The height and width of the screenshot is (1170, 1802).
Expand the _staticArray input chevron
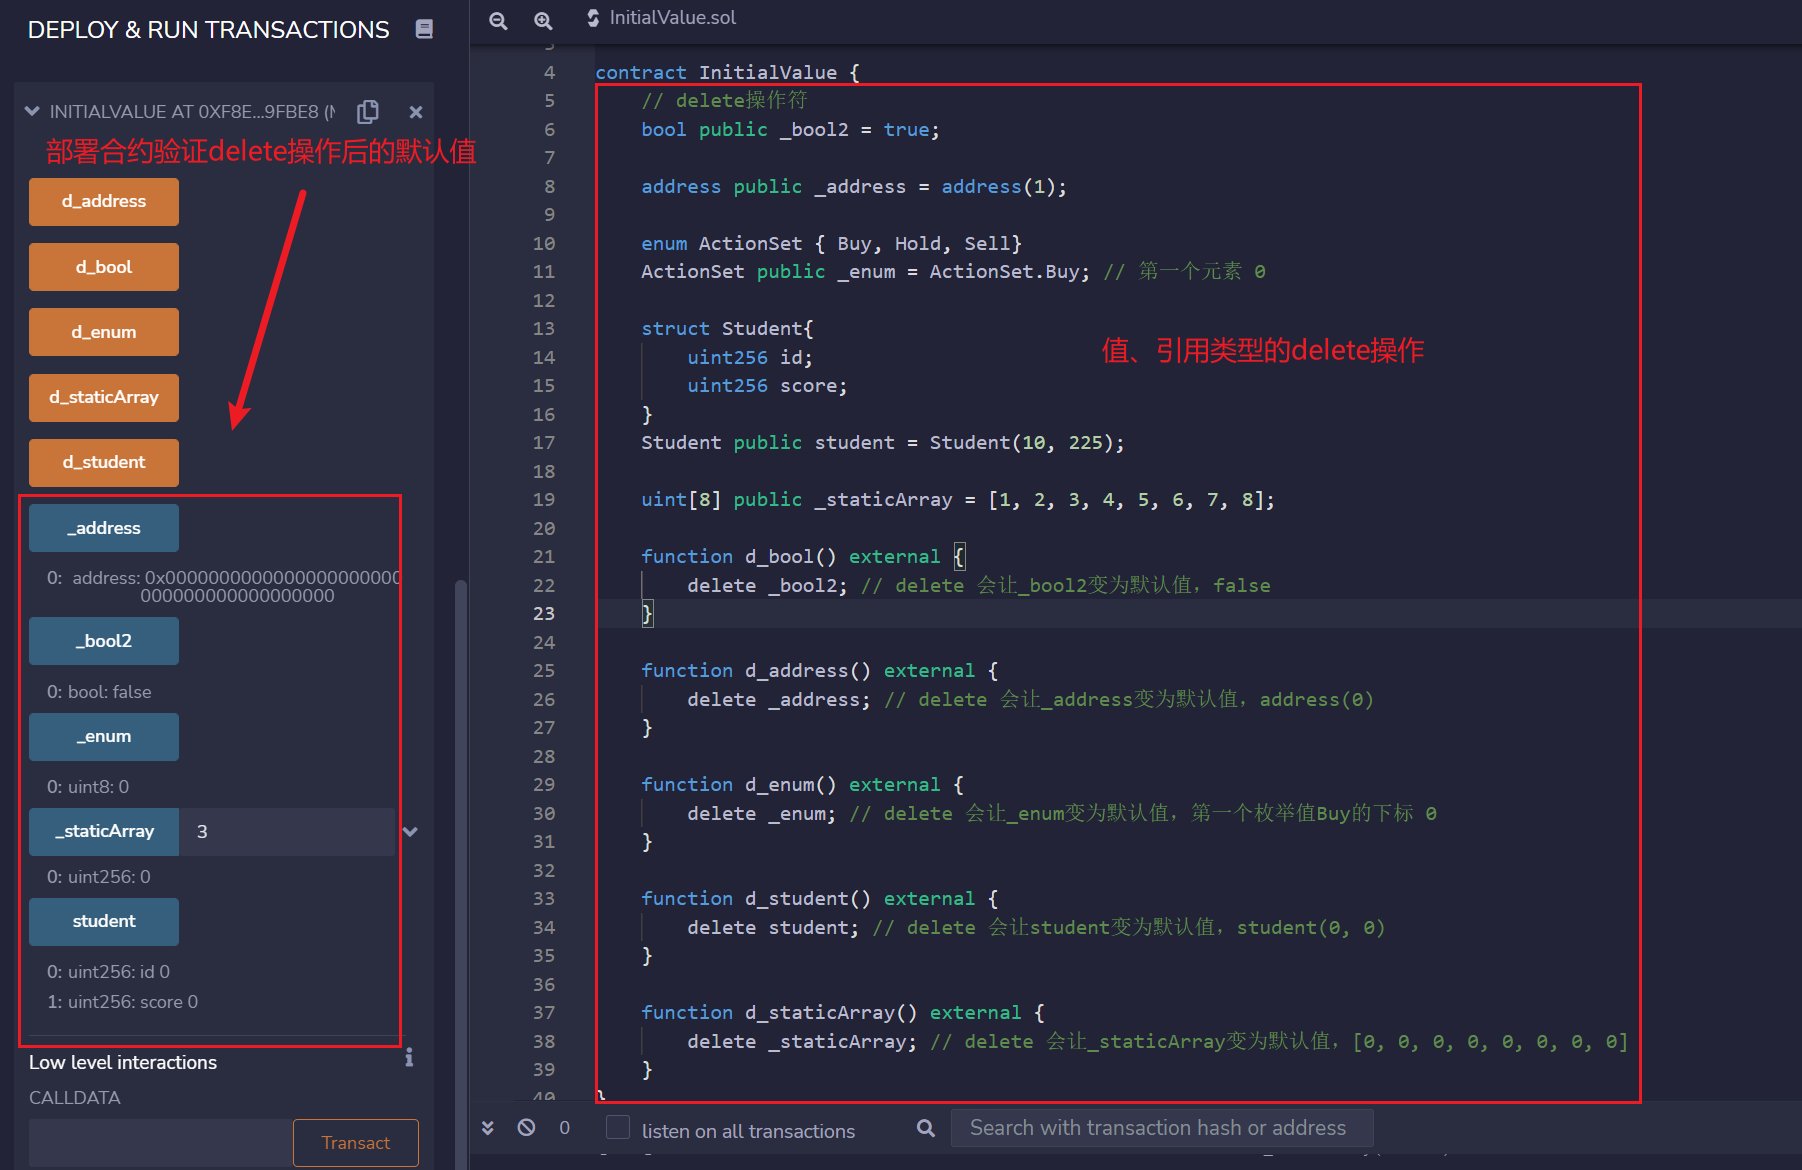point(410,832)
